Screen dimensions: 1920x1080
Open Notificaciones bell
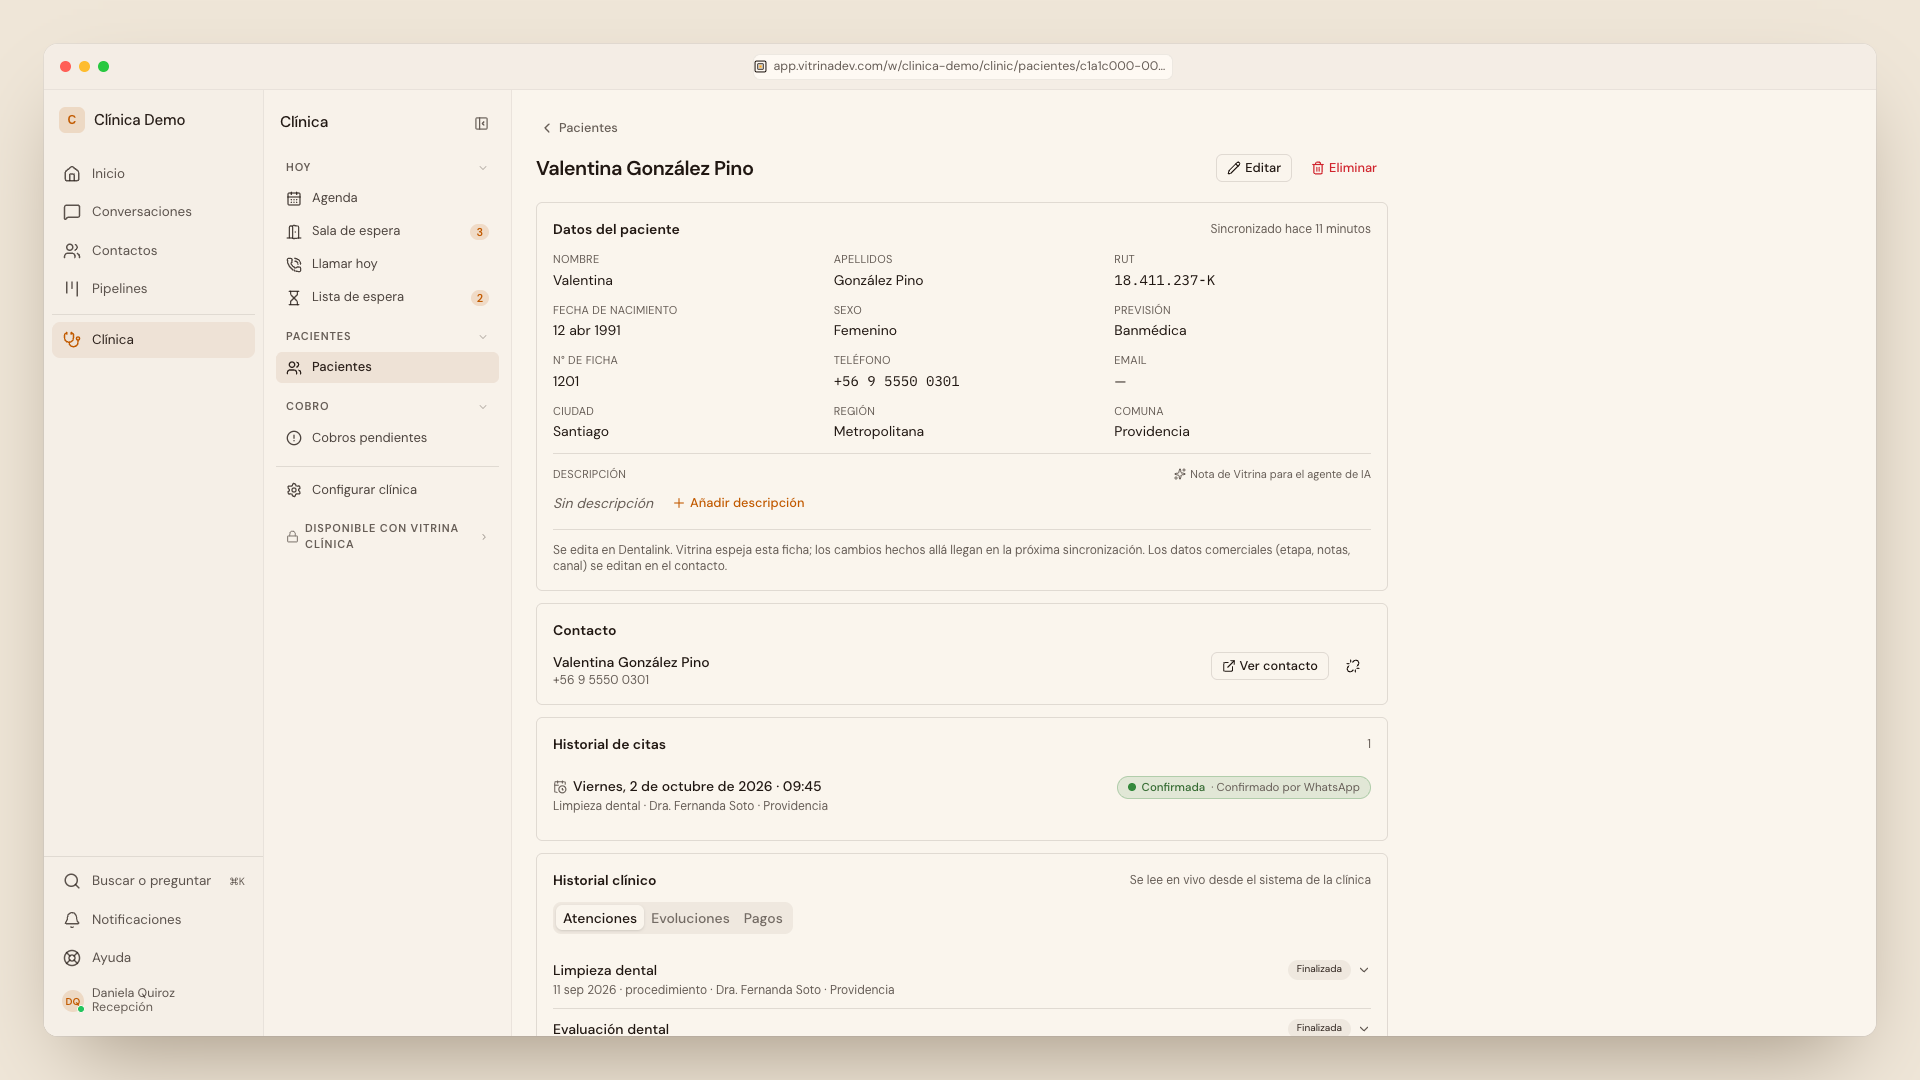pyautogui.click(x=153, y=920)
